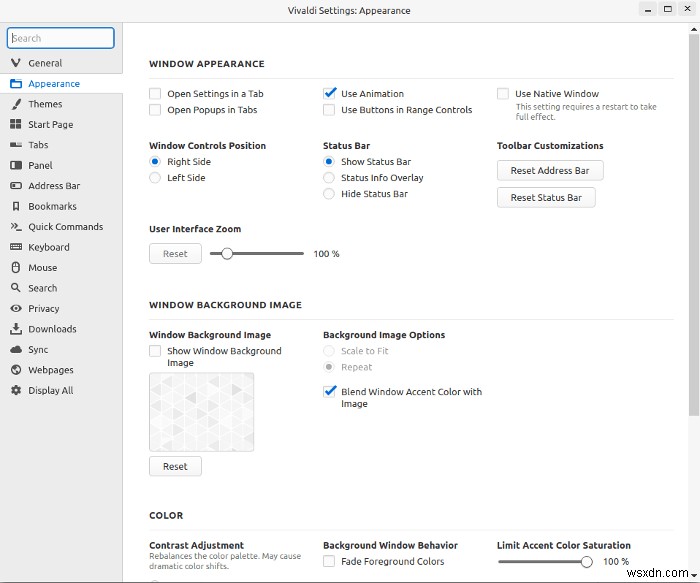Click the Mouse icon in sidebar

point(16,267)
